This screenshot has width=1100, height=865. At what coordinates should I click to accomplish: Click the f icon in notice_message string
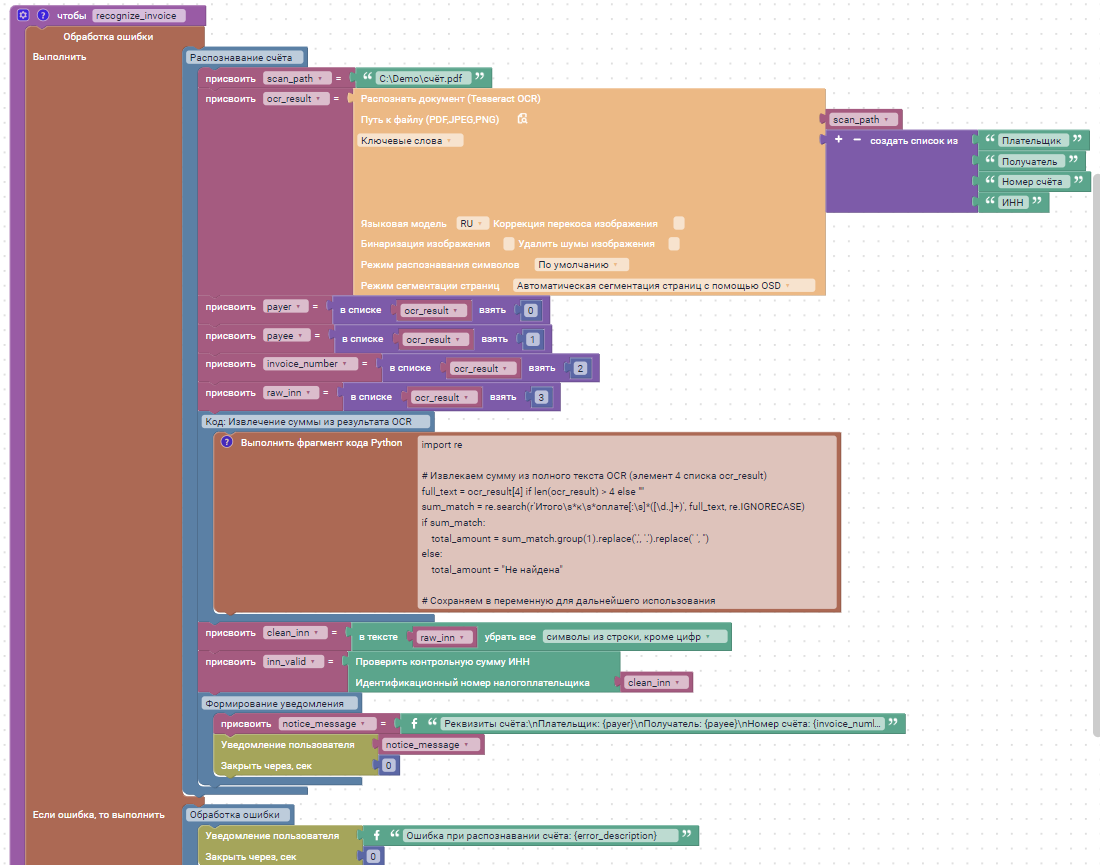(x=414, y=723)
